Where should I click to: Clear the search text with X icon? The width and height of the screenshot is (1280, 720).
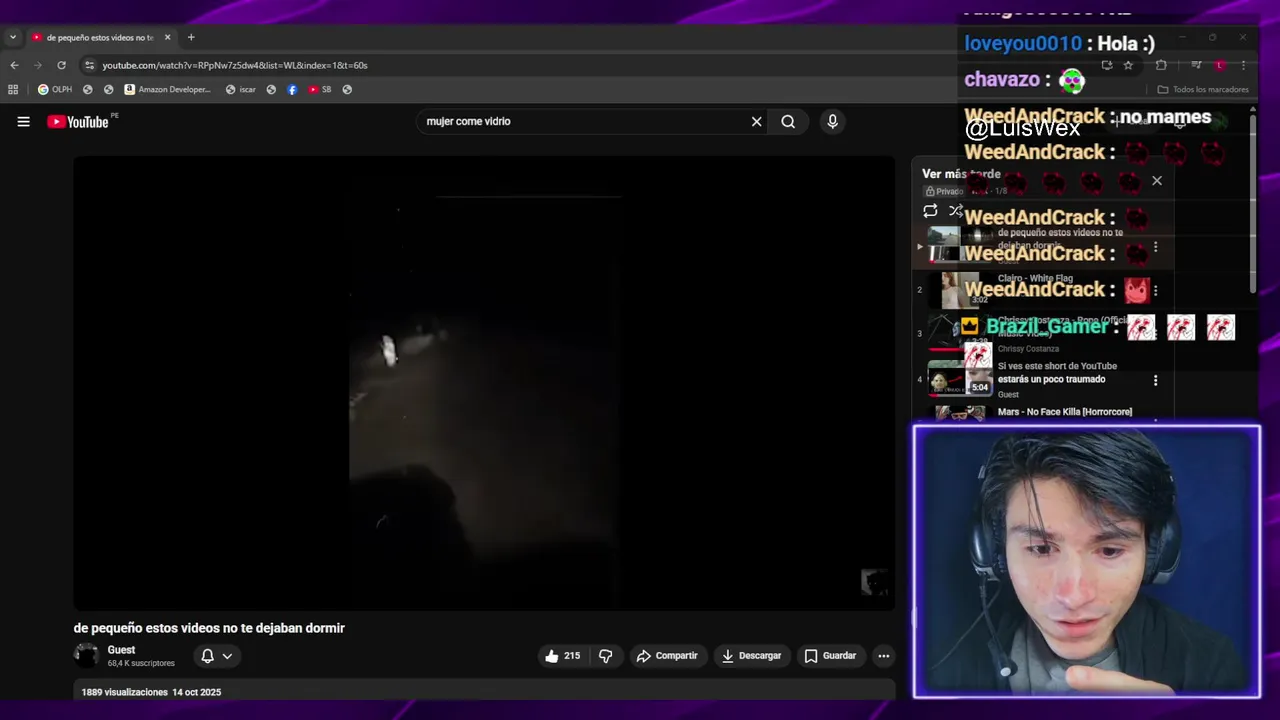(x=756, y=122)
